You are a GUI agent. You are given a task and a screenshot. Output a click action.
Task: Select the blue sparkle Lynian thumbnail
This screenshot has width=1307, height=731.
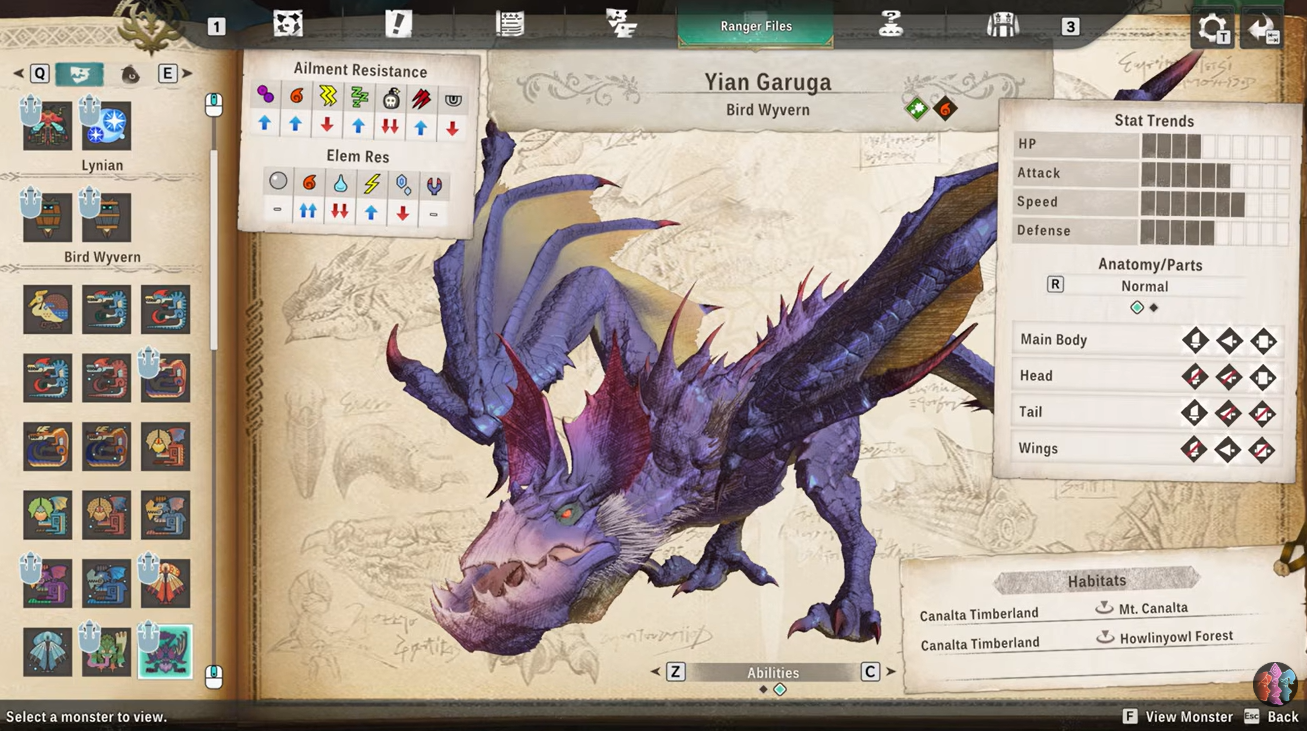pos(106,125)
